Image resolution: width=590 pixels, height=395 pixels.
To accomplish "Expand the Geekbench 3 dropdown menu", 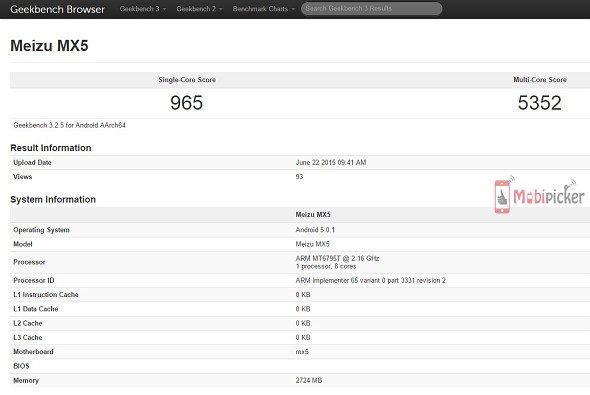I will (143, 9).
